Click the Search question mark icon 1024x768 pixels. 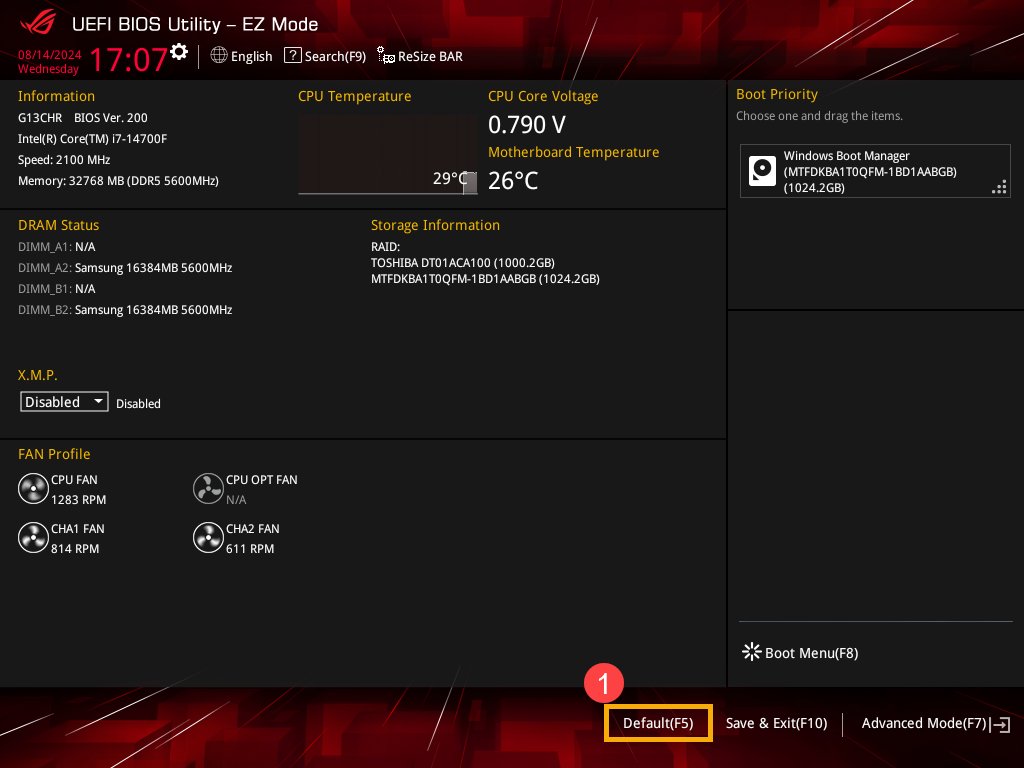pos(293,56)
